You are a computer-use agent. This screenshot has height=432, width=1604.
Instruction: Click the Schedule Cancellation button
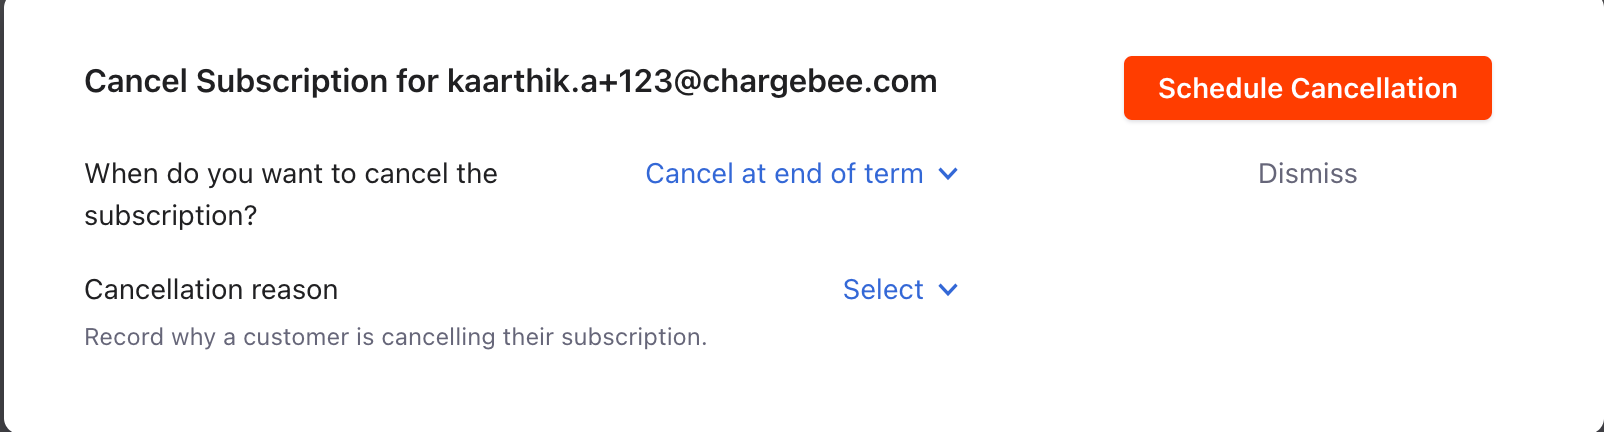[1307, 88]
